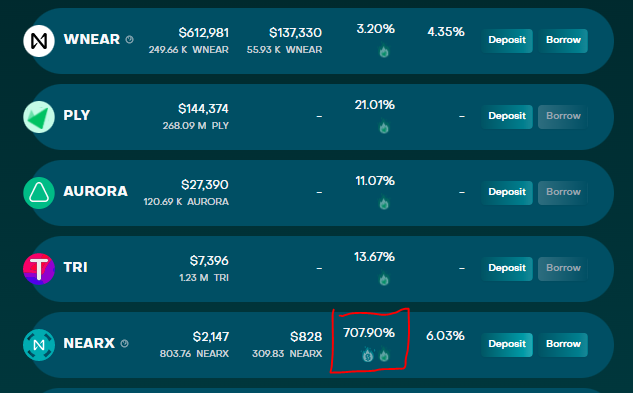Viewport: 633px width, 393px height.
Task: Click the flame reward icon under 11.07%
Action: [x=384, y=203]
